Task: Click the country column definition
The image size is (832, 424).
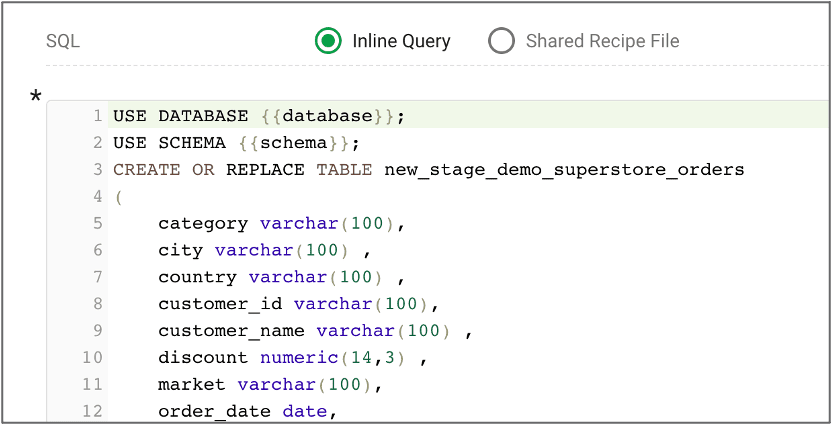Action: click(x=280, y=277)
